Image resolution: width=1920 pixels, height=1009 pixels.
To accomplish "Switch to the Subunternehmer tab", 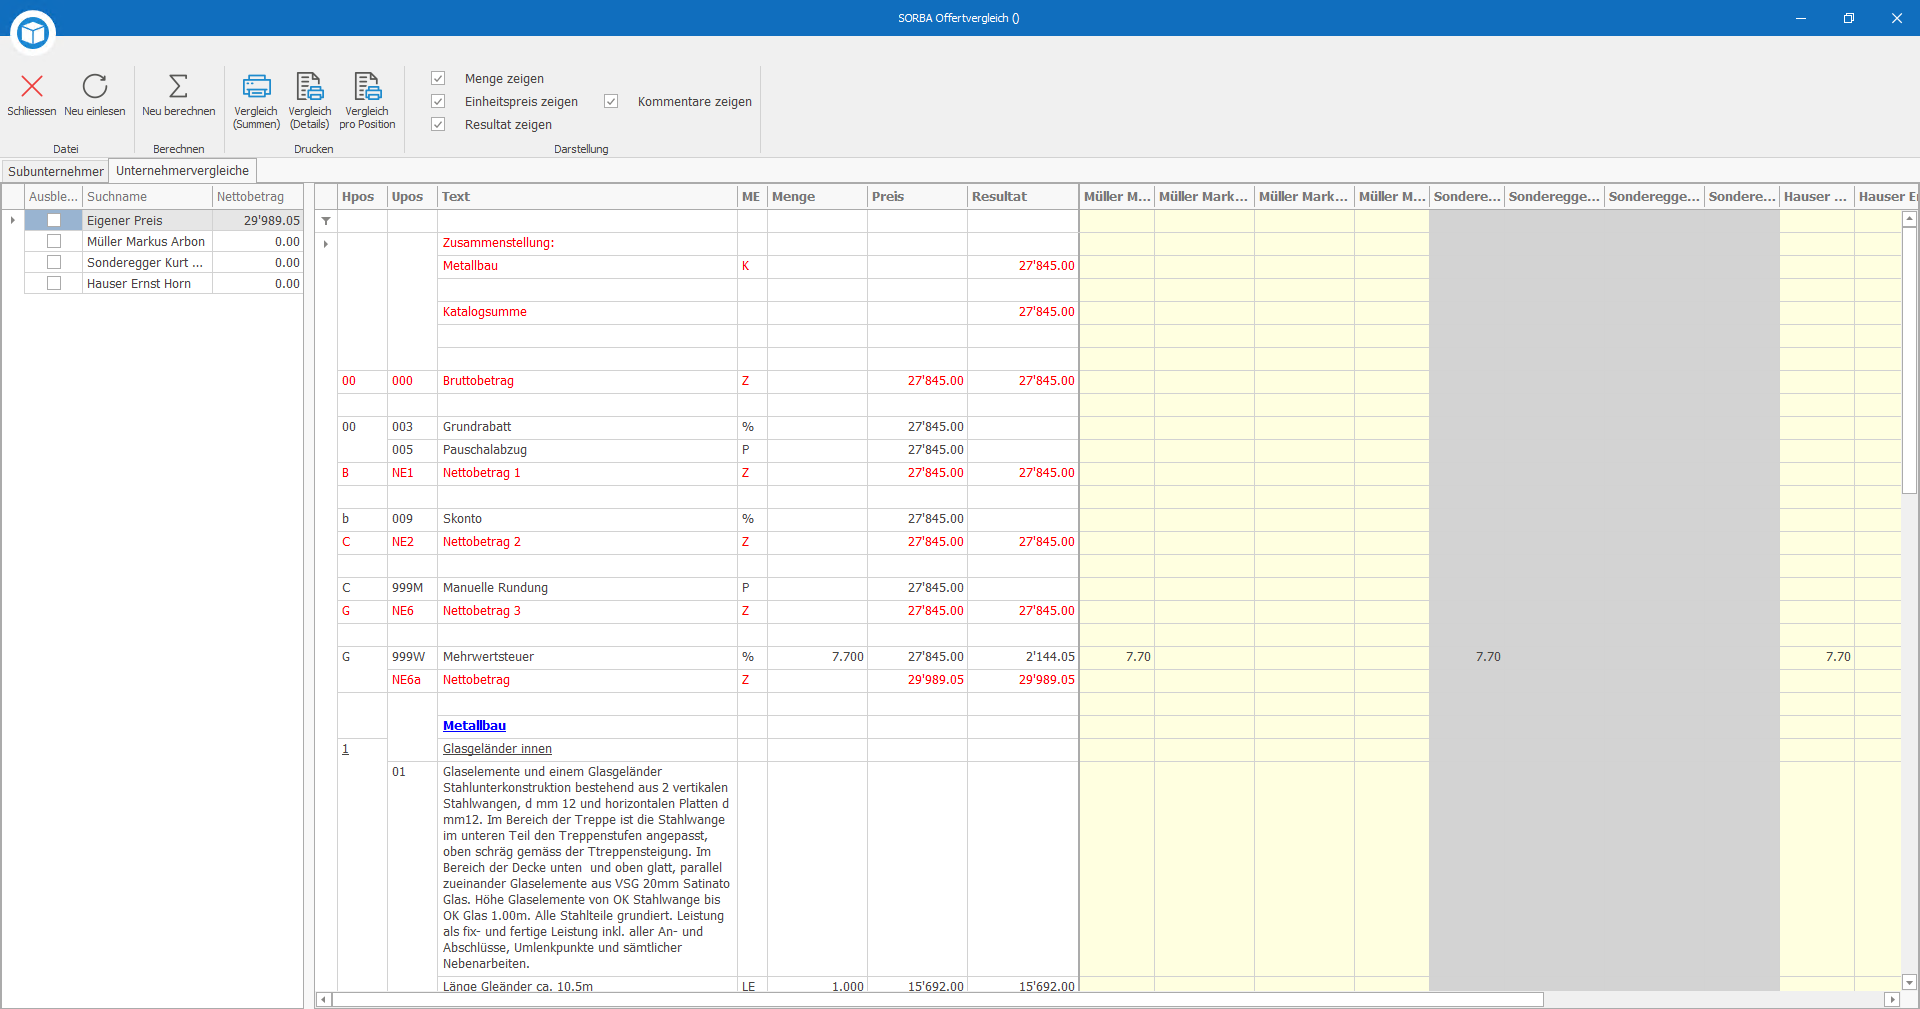I will tap(56, 171).
